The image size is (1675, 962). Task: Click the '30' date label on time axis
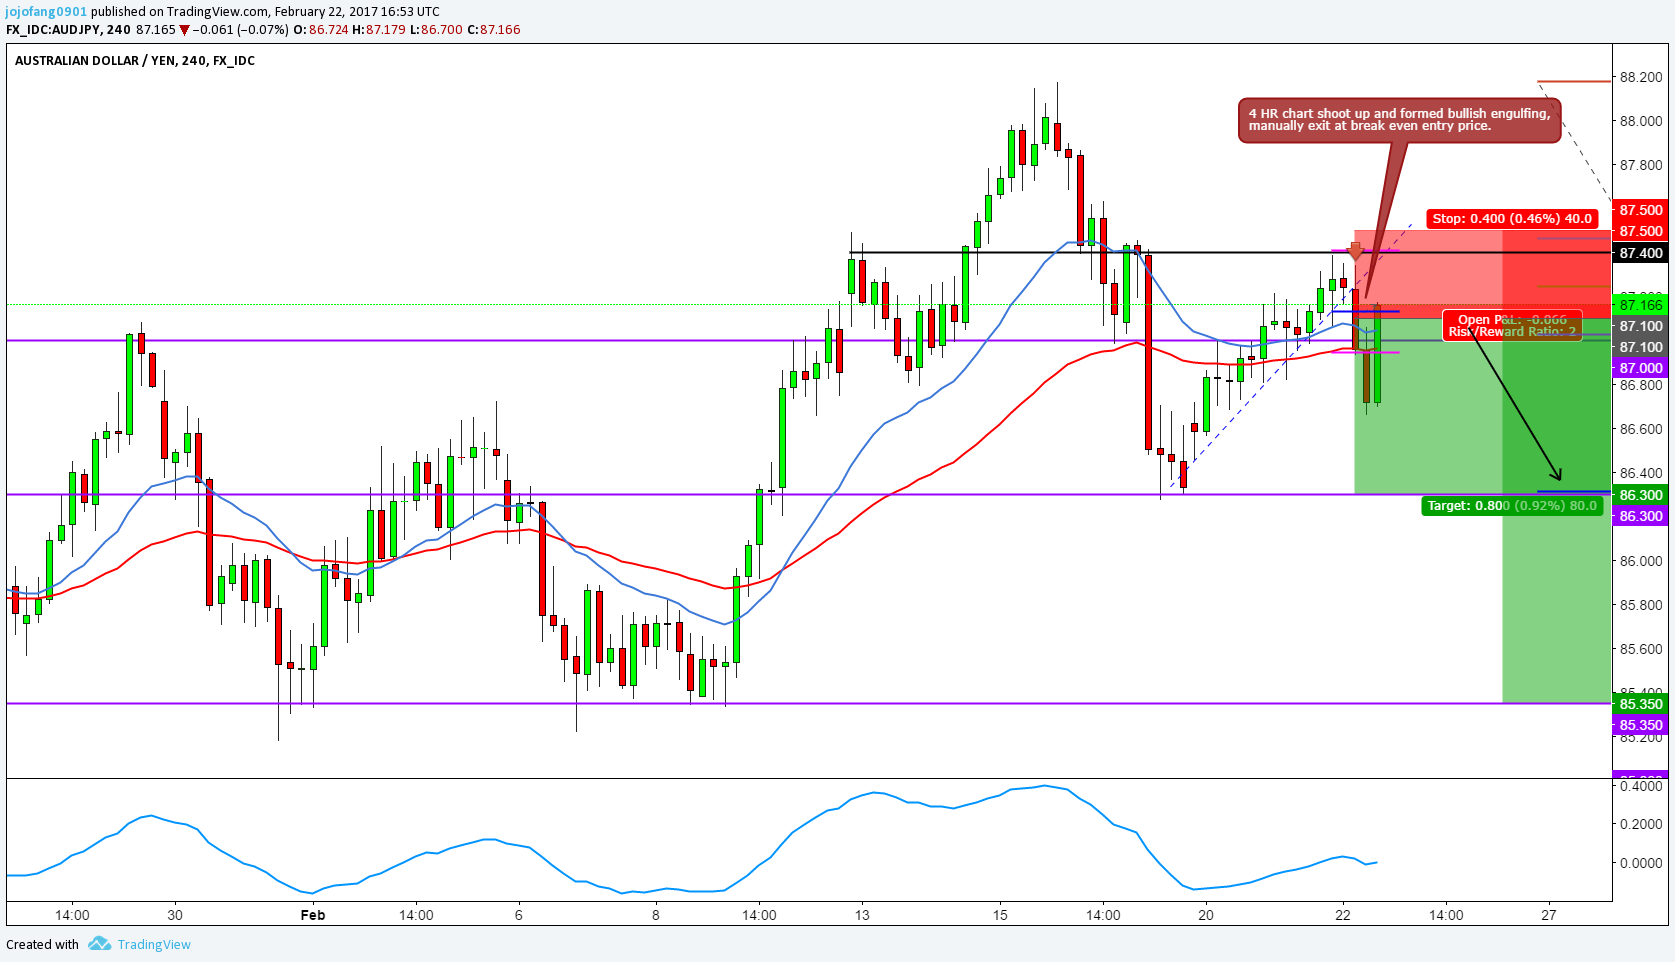coord(175,915)
